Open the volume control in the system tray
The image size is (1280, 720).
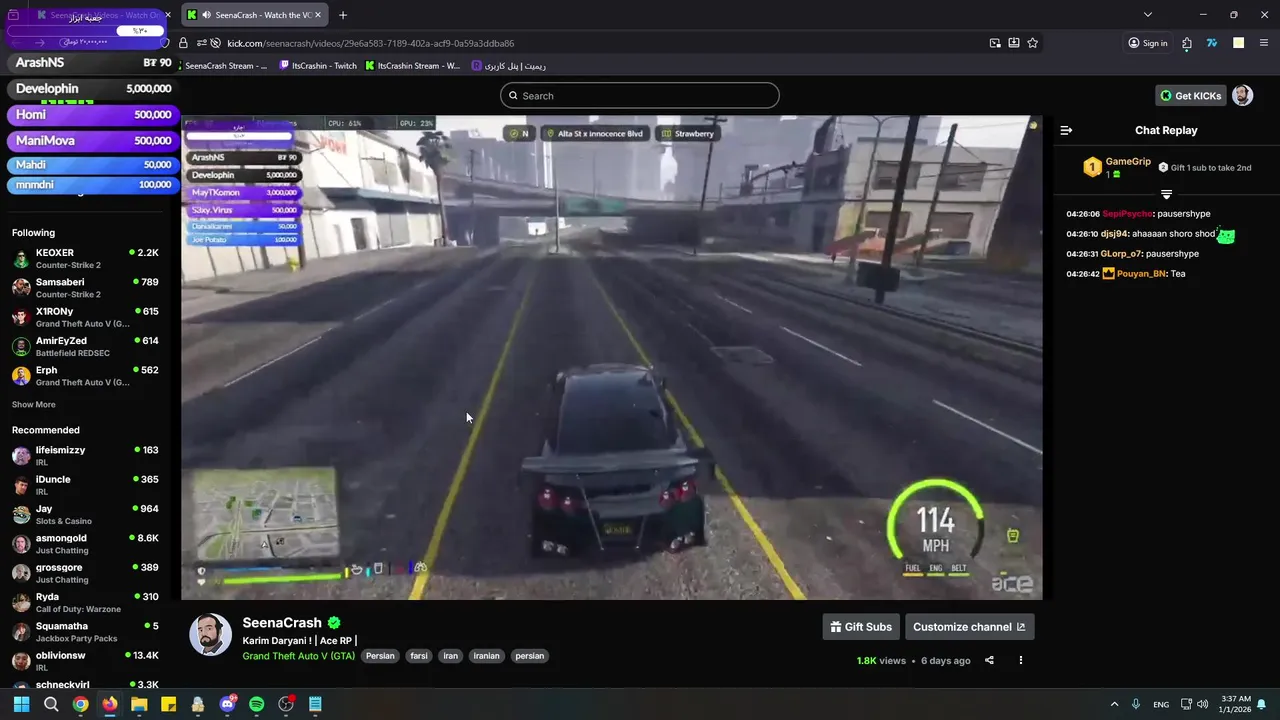pos(1202,704)
